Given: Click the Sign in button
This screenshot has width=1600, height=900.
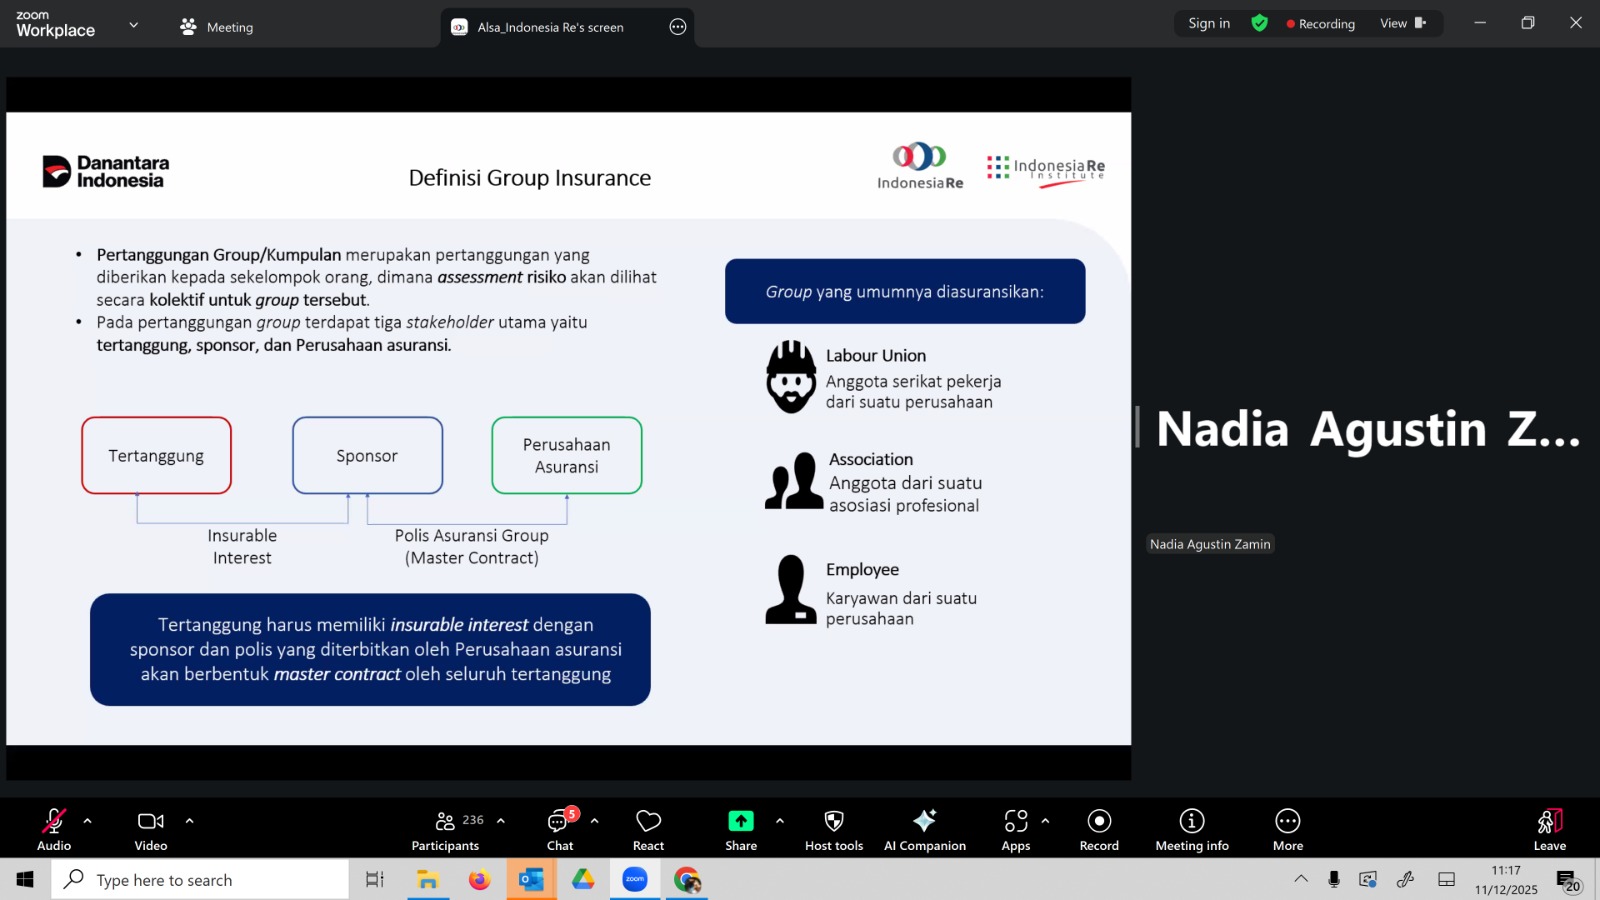Looking at the screenshot, I should click(1209, 24).
